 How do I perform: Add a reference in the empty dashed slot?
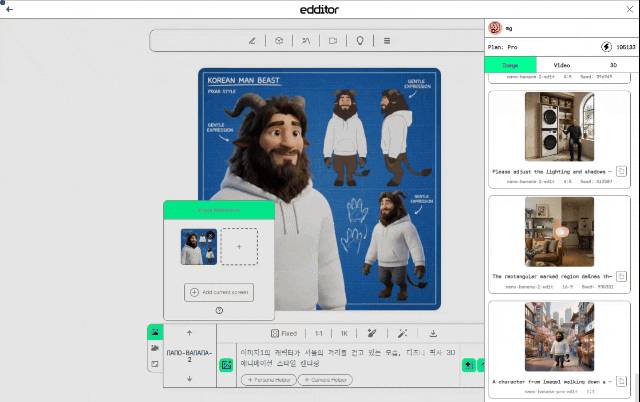pos(239,247)
